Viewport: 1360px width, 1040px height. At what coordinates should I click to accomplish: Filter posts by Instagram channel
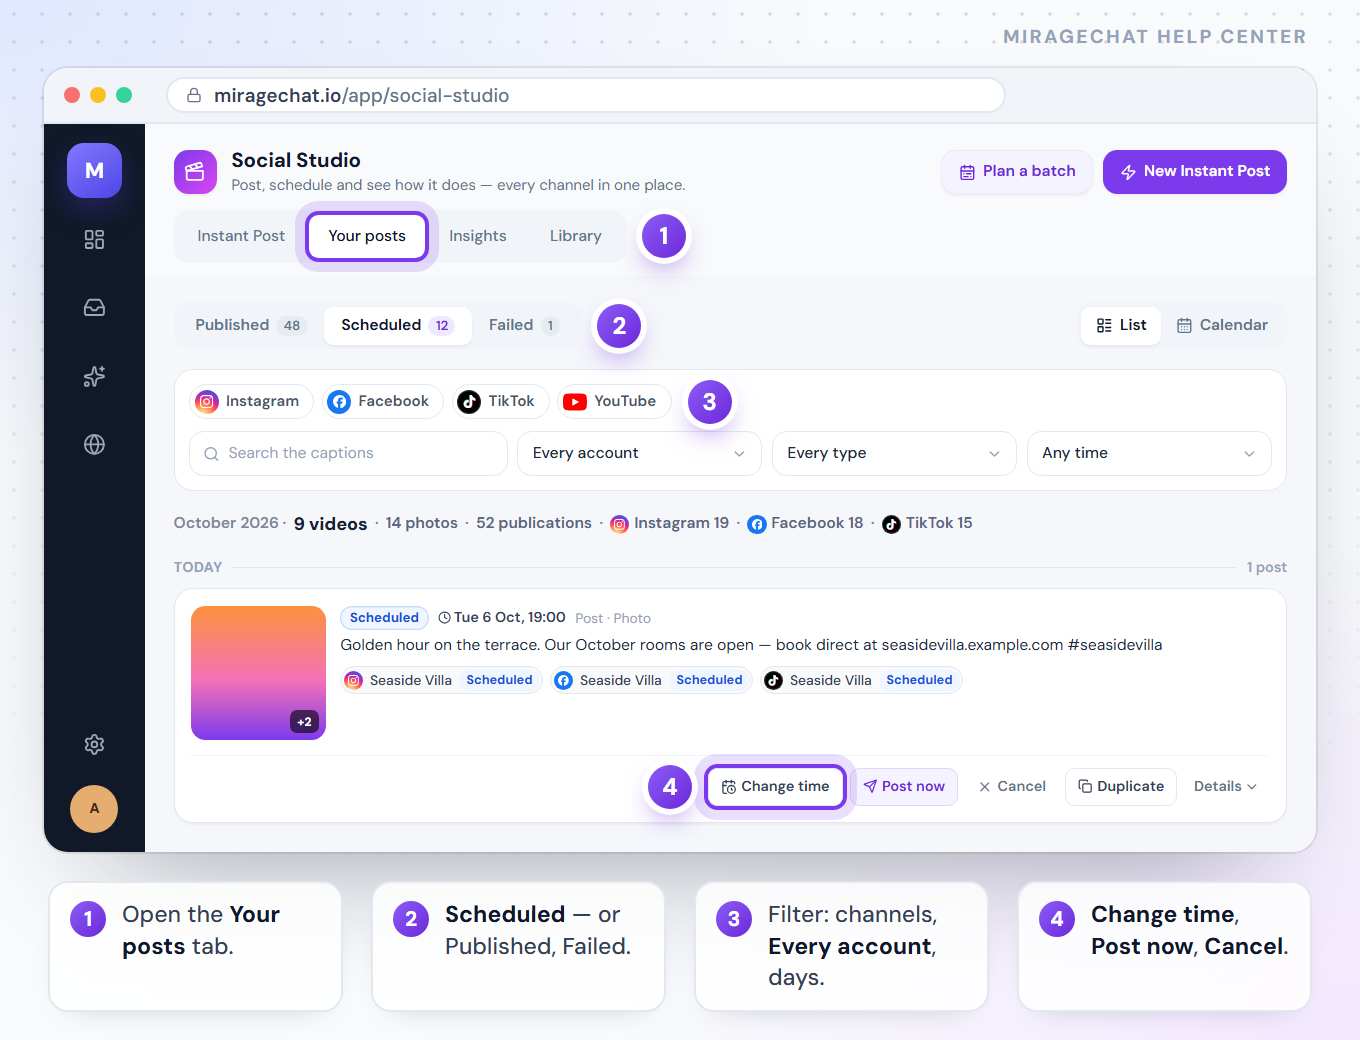(251, 401)
